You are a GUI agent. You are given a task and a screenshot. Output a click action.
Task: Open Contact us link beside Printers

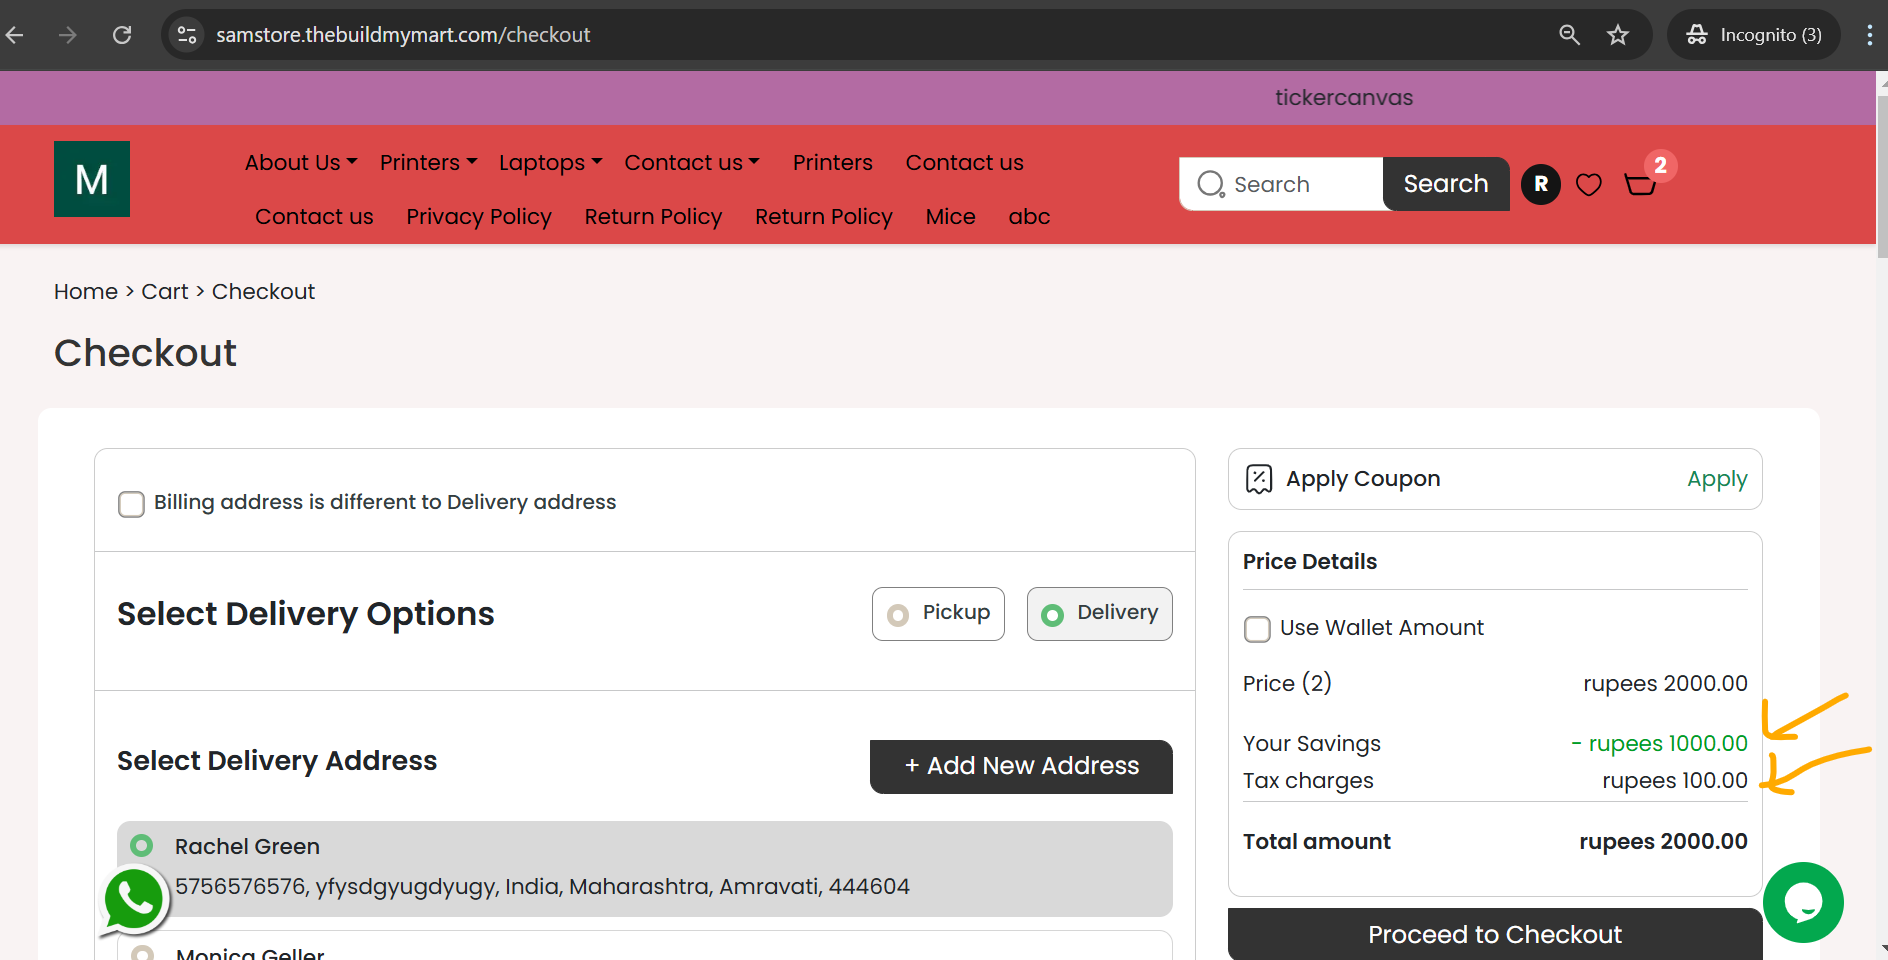tap(964, 162)
